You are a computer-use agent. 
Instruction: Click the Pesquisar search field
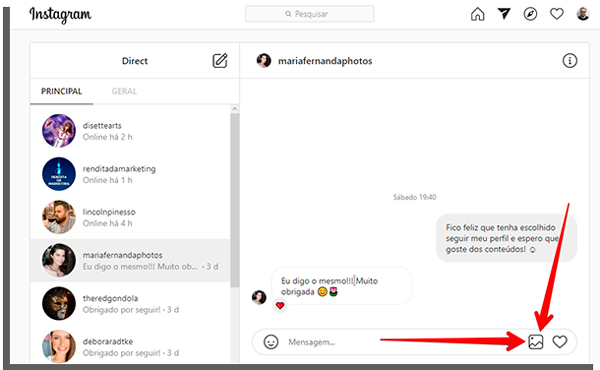tap(310, 14)
